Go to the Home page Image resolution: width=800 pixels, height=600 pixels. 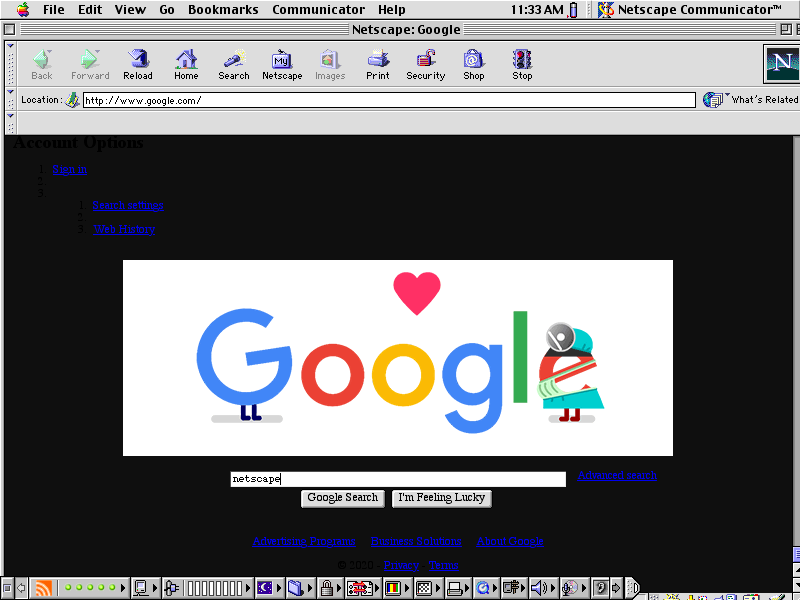click(186, 65)
